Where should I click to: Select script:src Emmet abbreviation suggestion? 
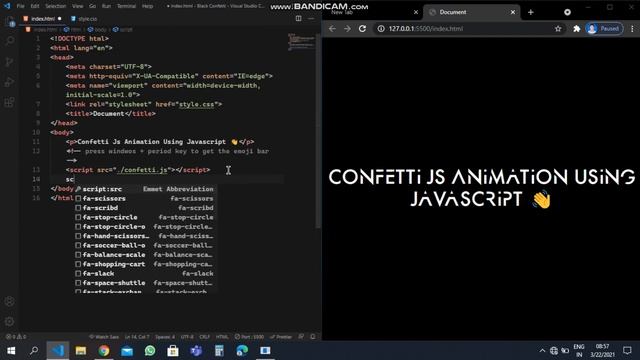point(145,189)
